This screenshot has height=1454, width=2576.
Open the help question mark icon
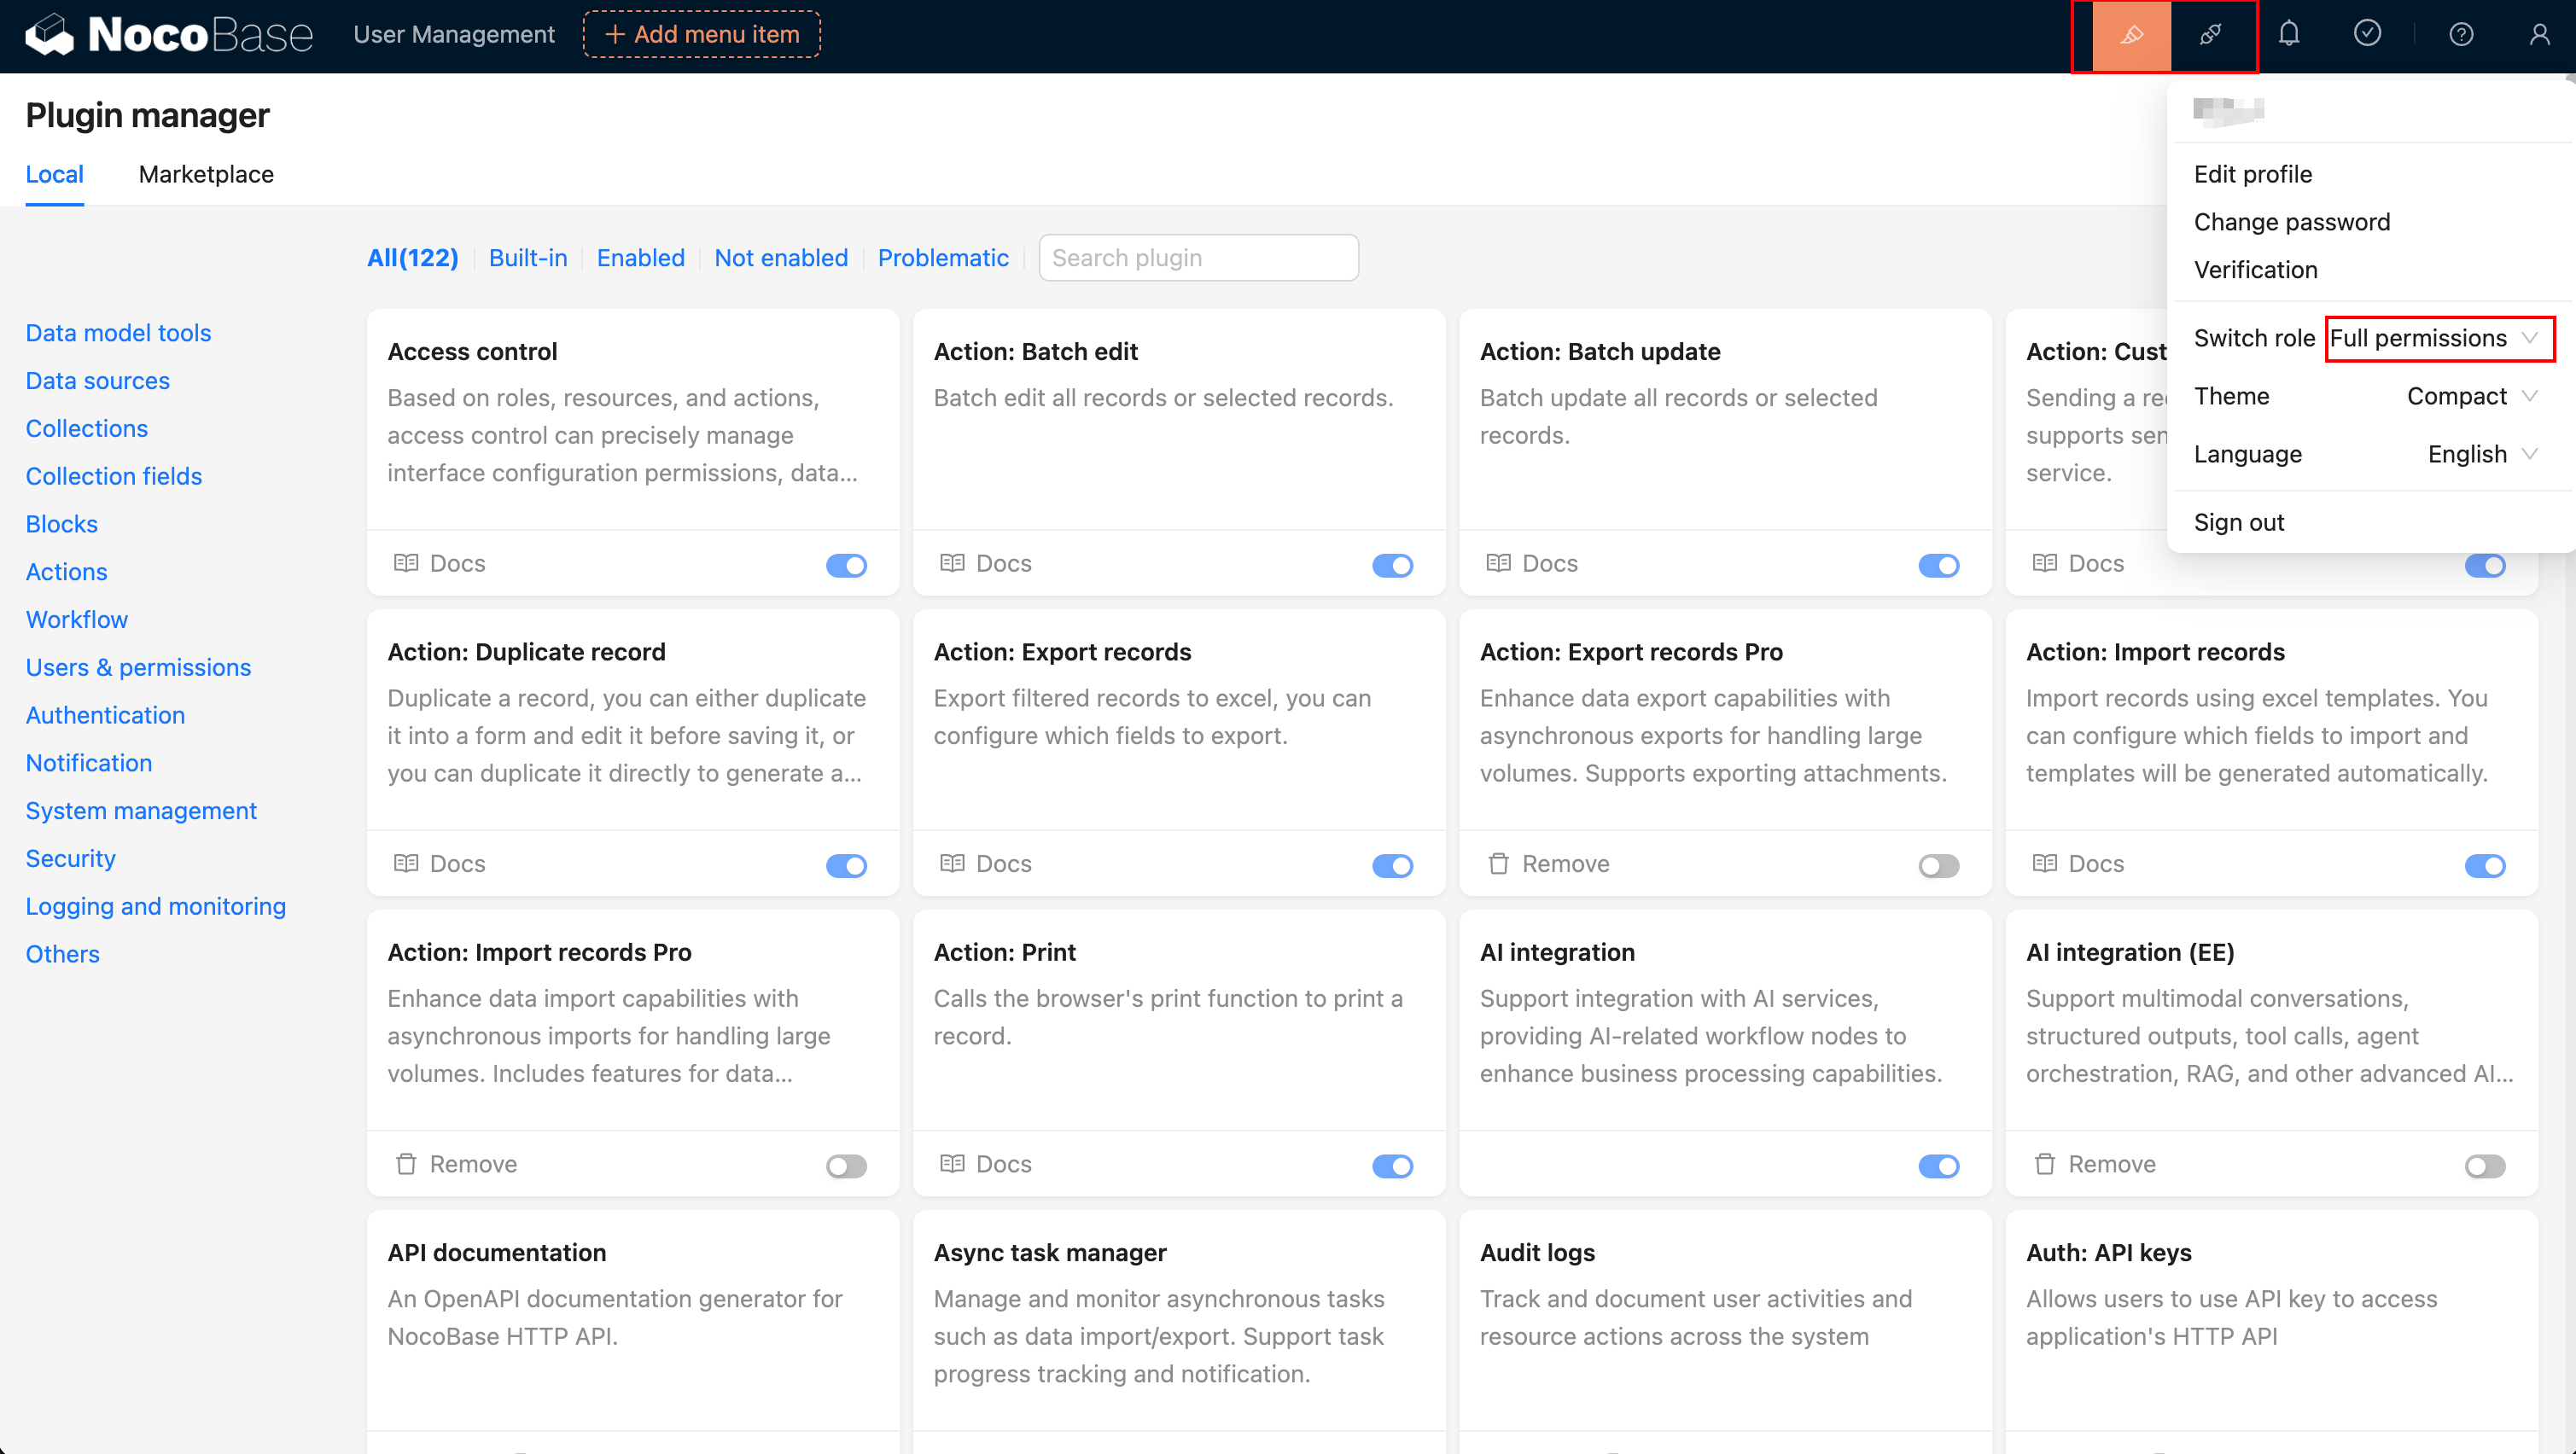pyautogui.click(x=2461, y=35)
